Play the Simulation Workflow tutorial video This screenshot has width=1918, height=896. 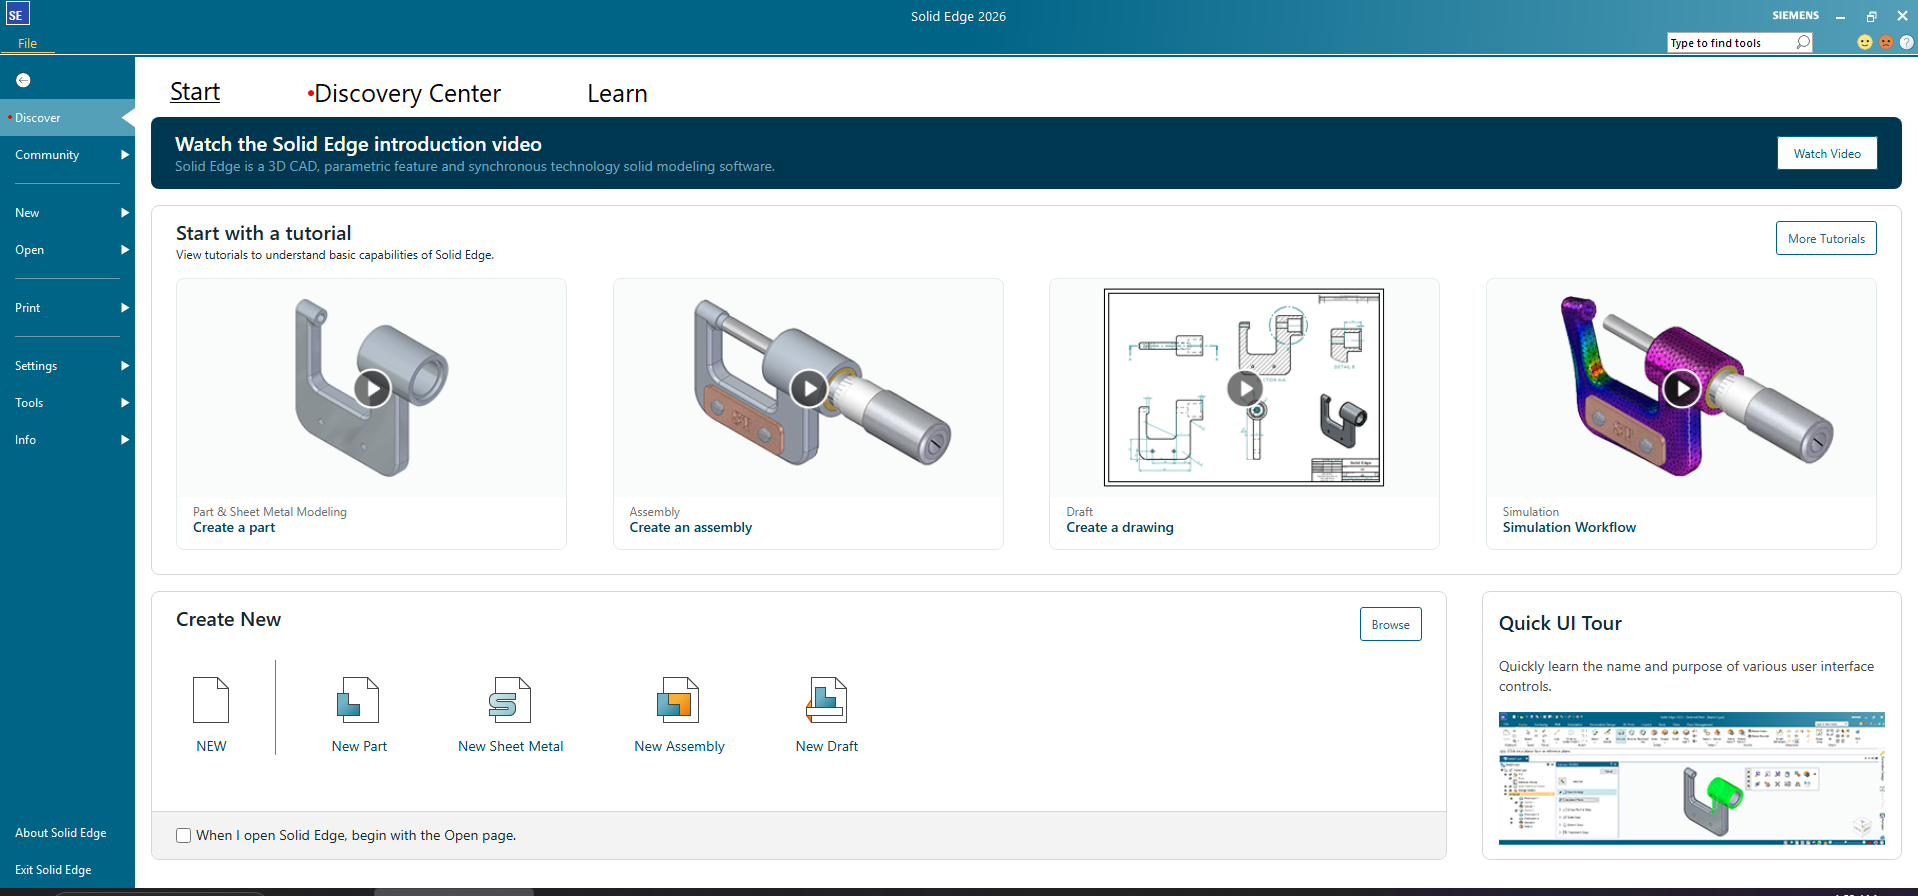pyautogui.click(x=1681, y=388)
